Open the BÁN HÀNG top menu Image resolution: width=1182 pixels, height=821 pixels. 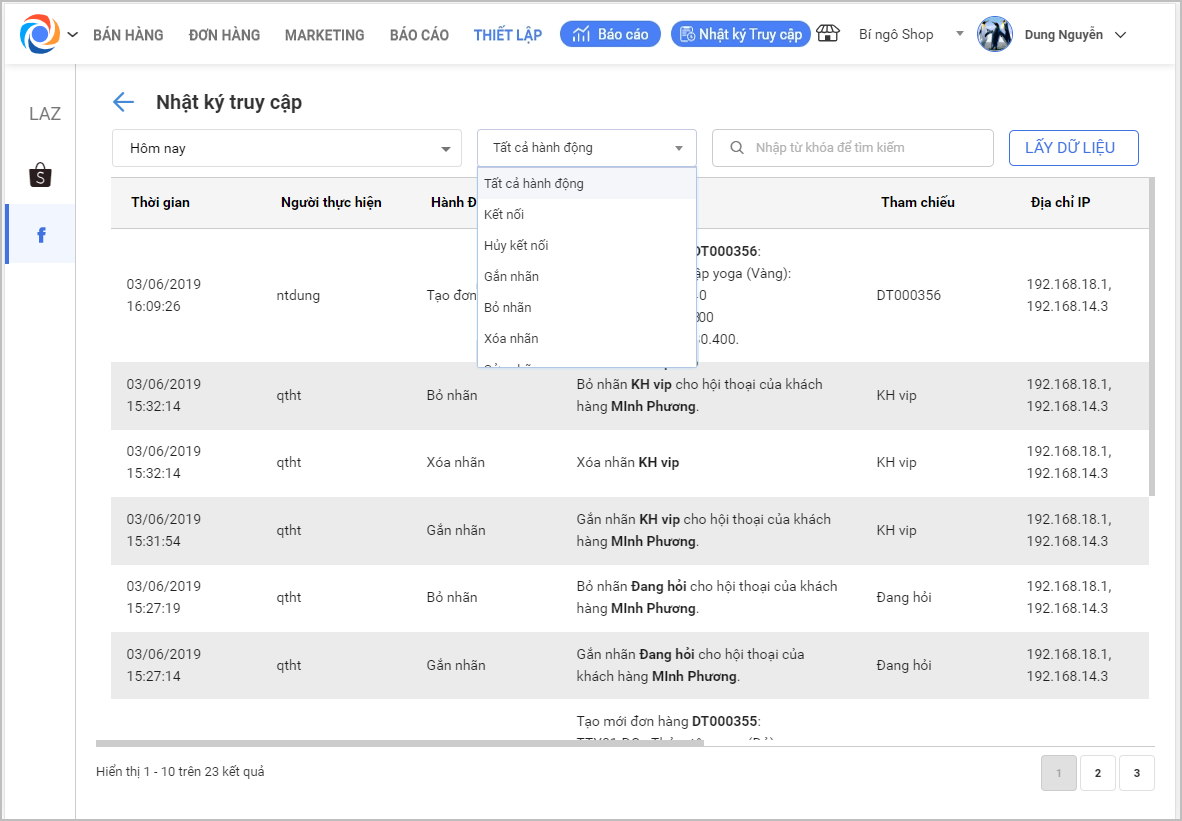coord(128,35)
